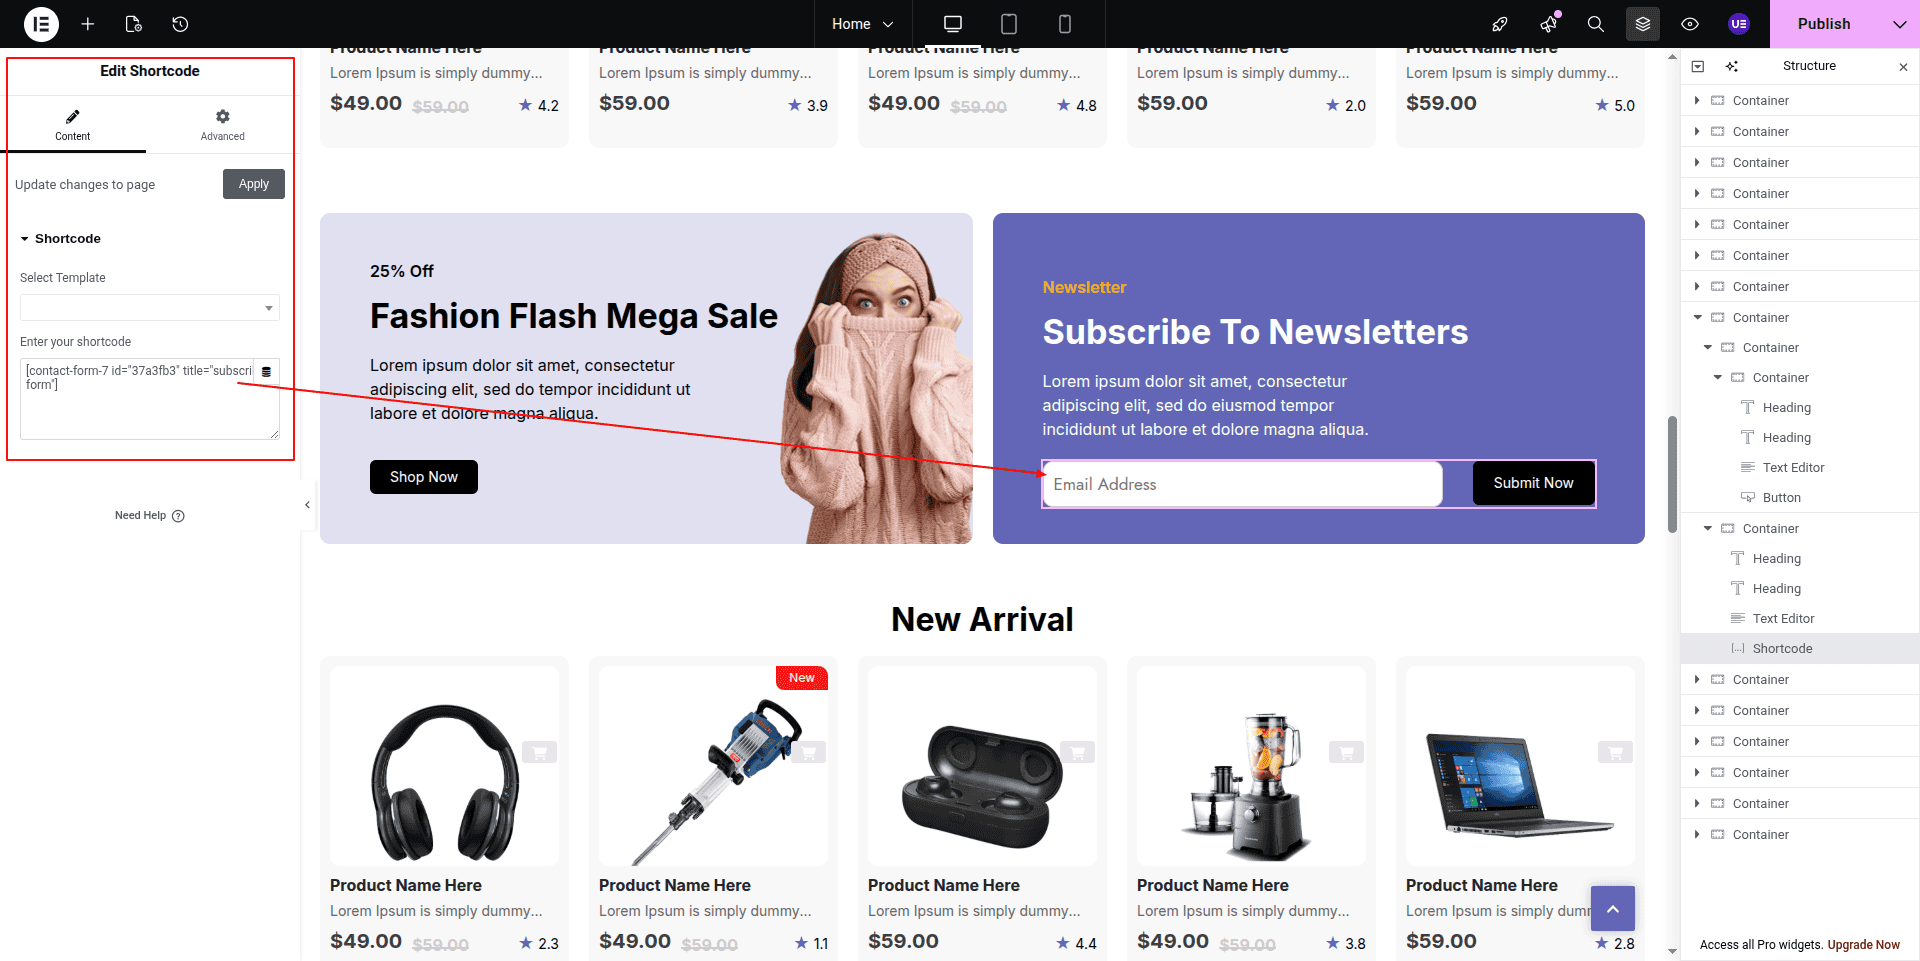Click the Need Help icon
Viewport: 1920px width, 961px height.
[178, 516]
